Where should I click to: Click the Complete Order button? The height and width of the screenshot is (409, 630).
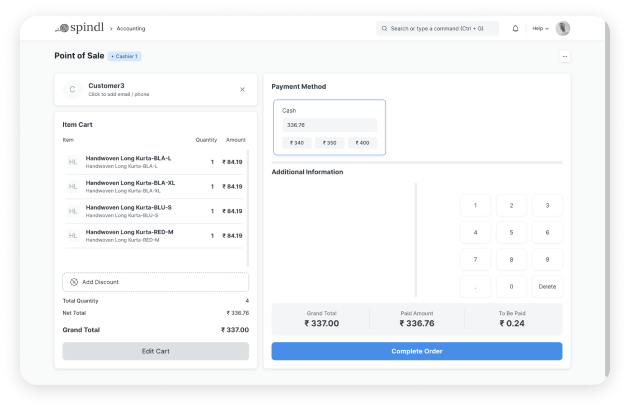coord(417,351)
